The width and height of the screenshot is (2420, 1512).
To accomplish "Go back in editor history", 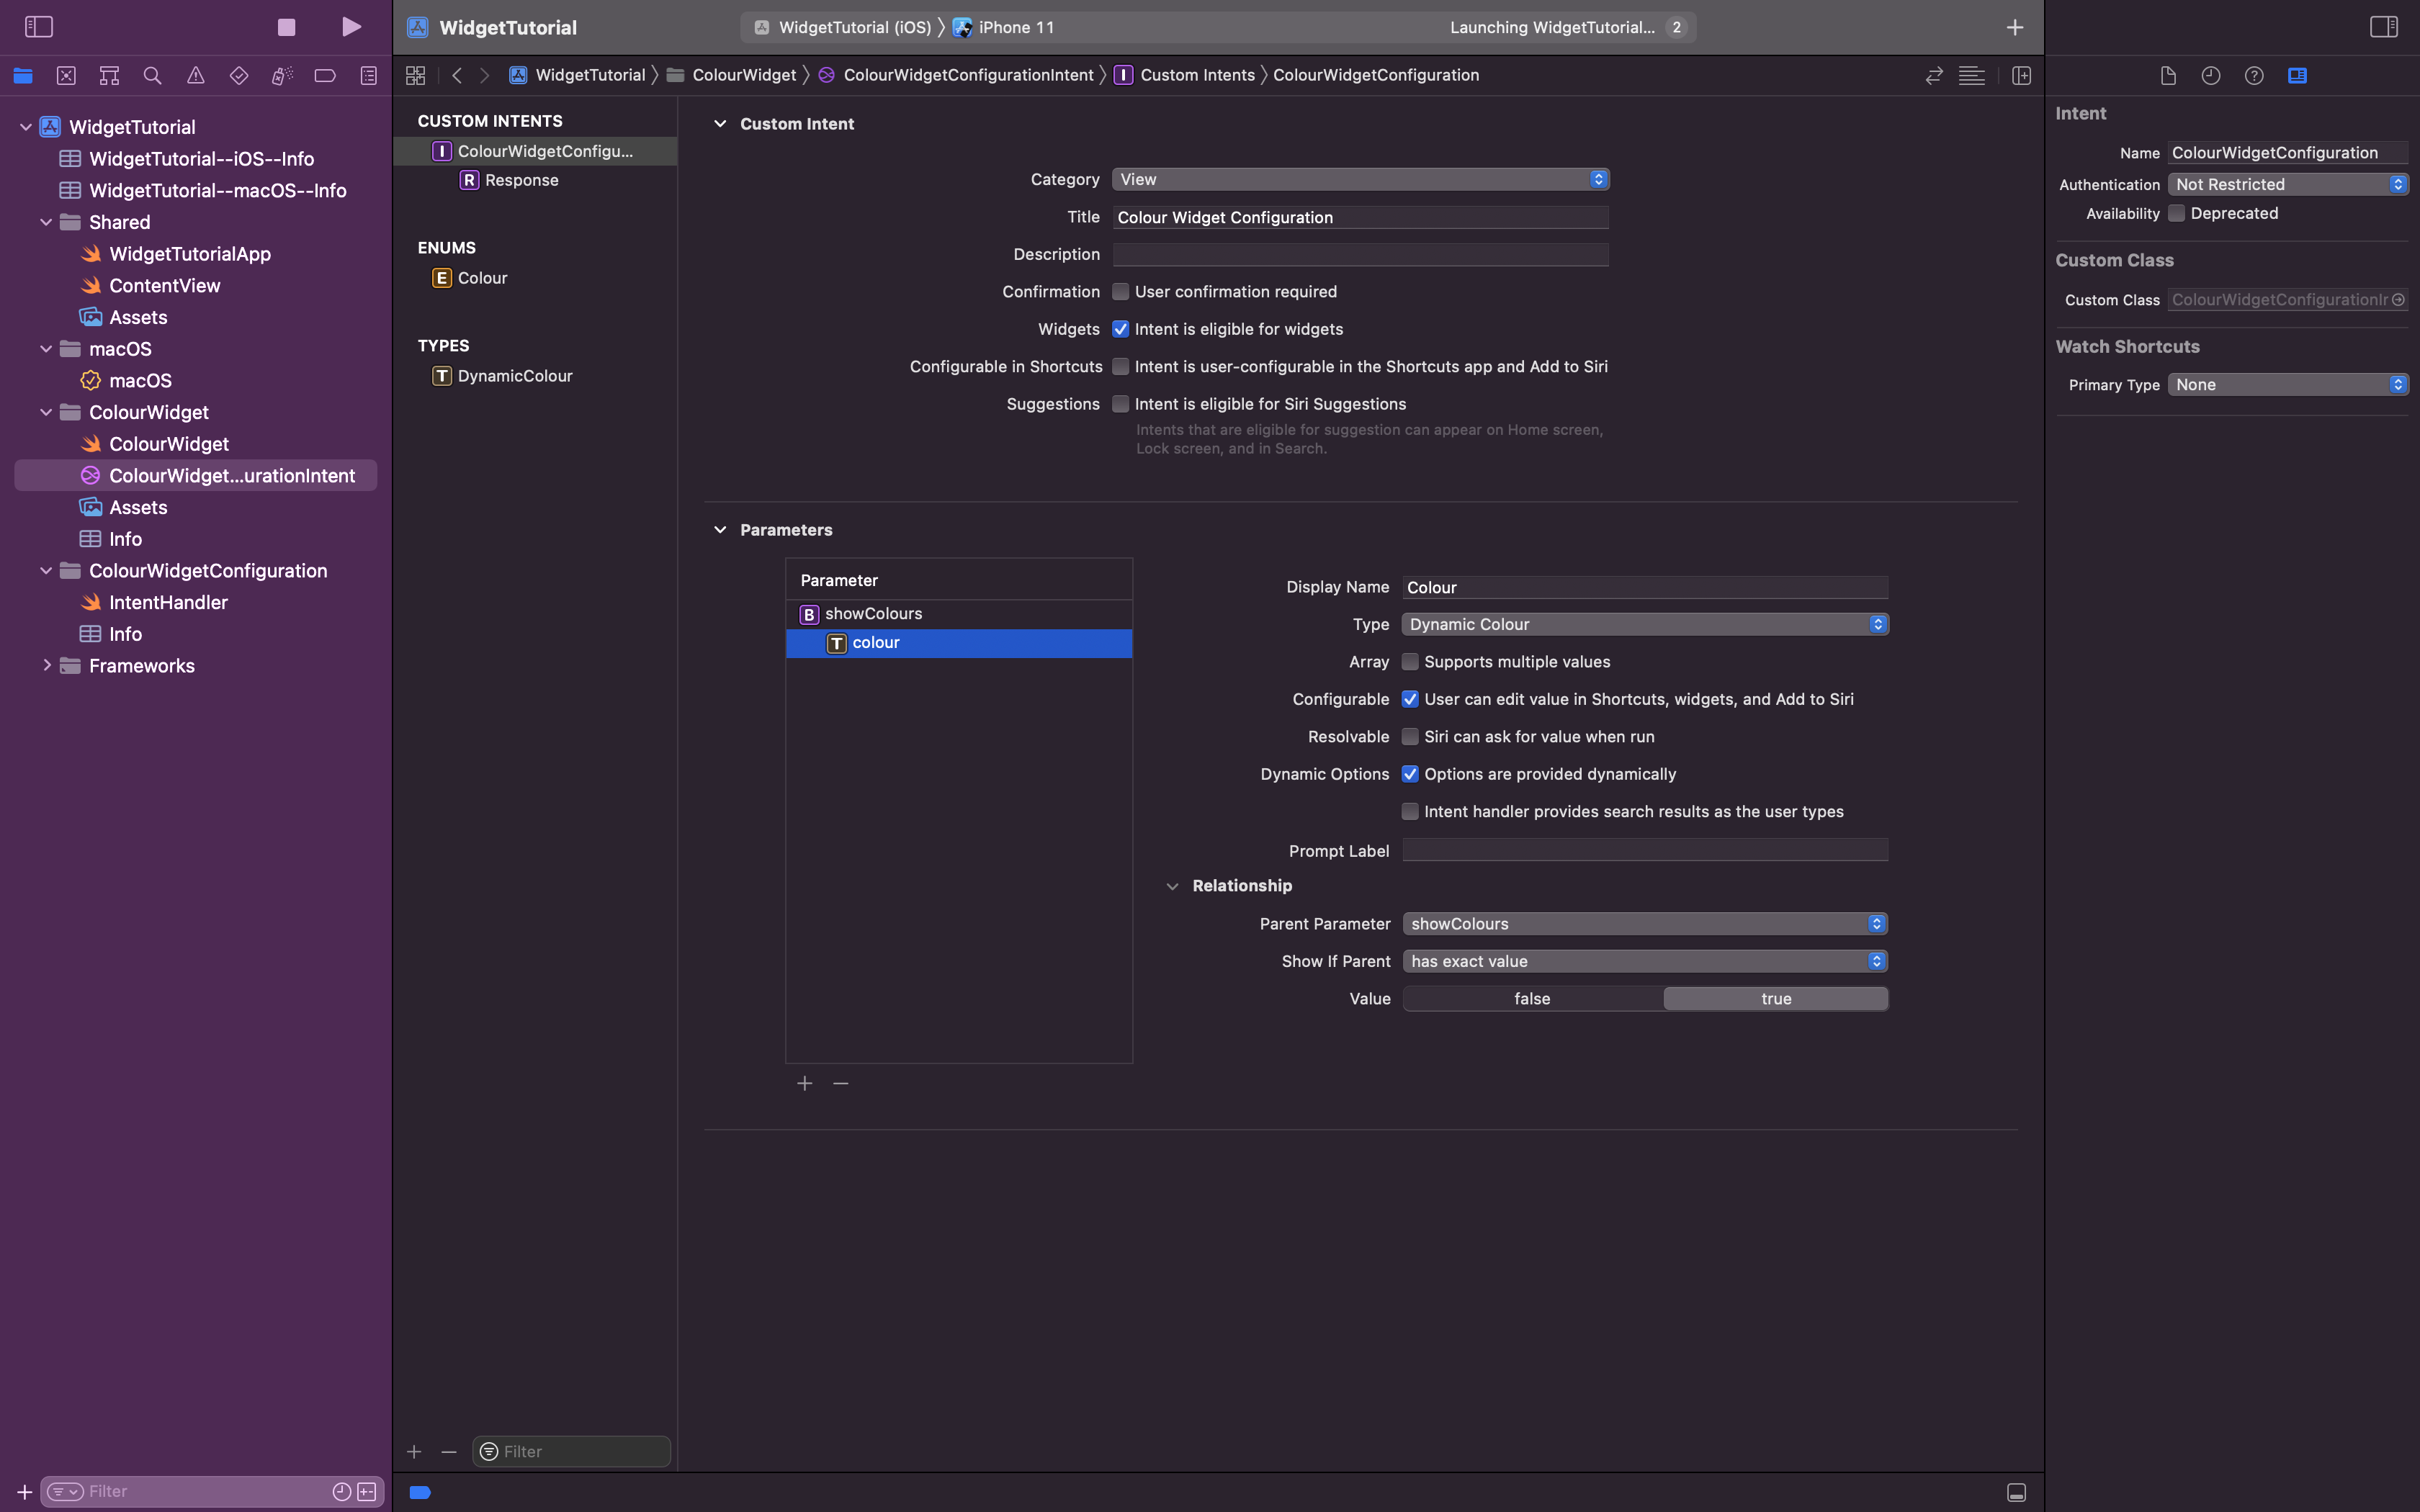I will pyautogui.click(x=457, y=75).
